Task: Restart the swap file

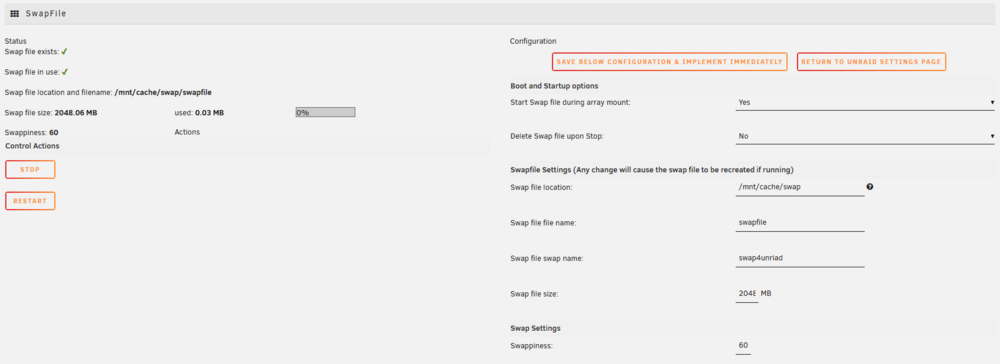Action: [30, 201]
